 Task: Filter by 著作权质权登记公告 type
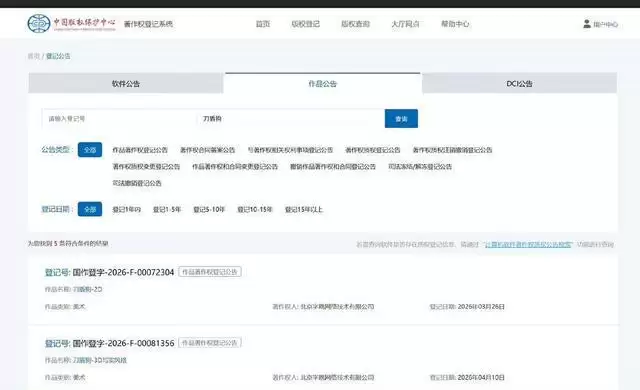pyautogui.click(x=373, y=150)
